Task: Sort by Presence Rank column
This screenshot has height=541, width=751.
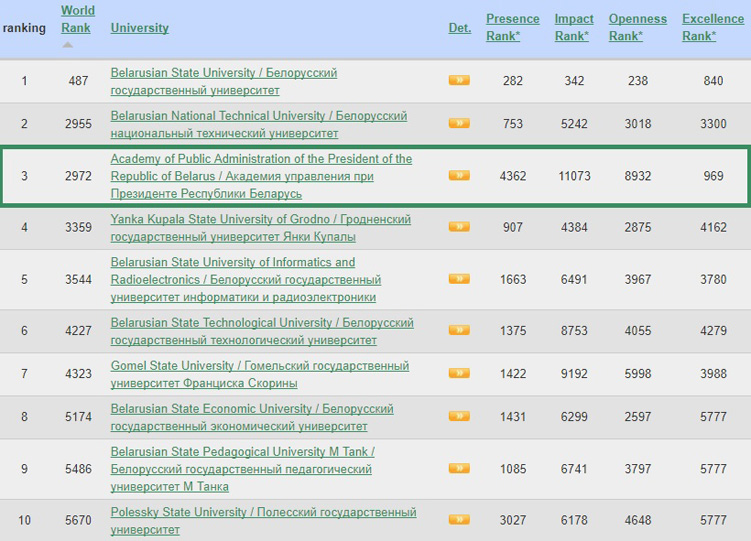Action: coord(512,27)
